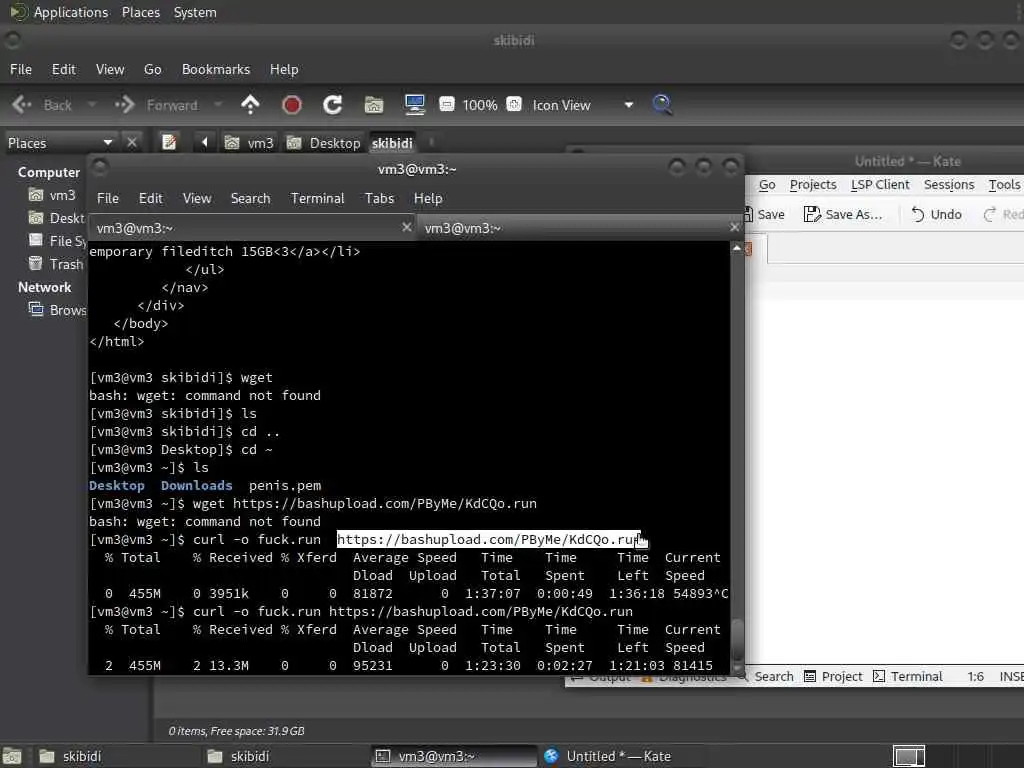Open the Home folder icon in toolbar
Viewport: 1024px width, 768px height.
374,104
